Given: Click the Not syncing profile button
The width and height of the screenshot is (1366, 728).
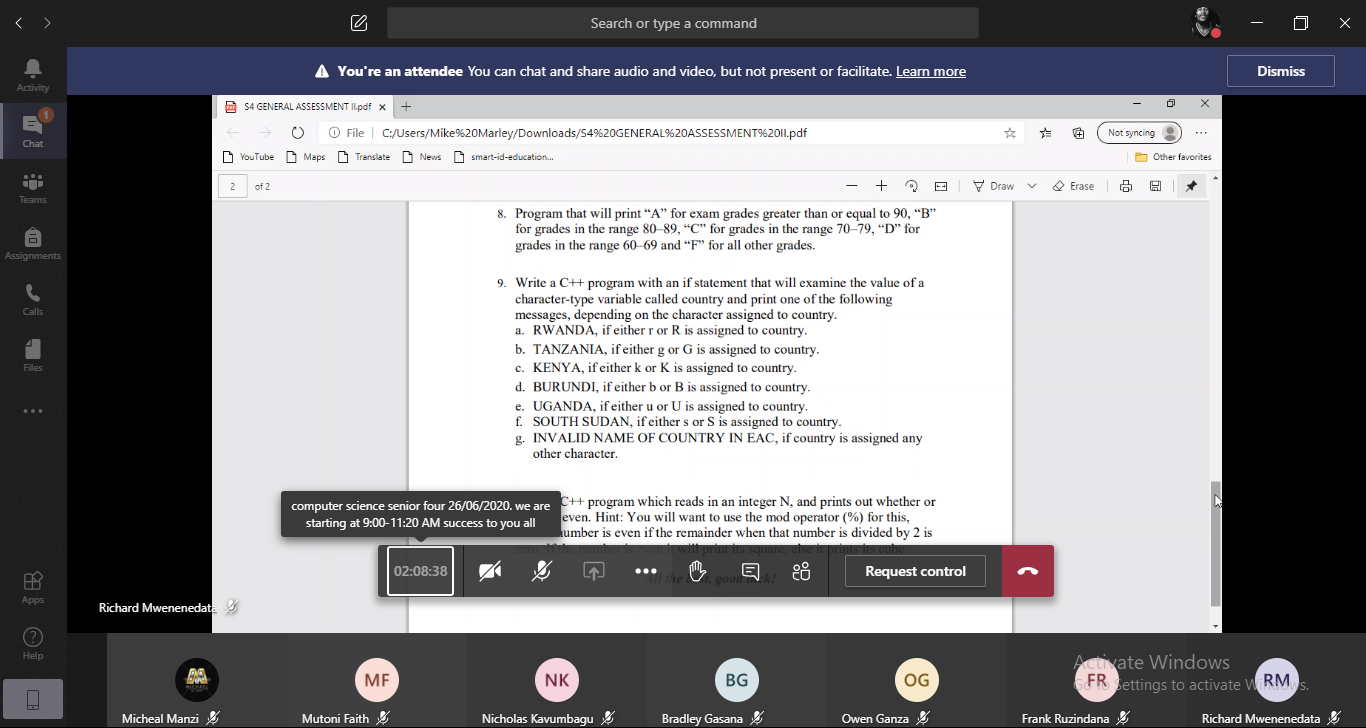Looking at the screenshot, I should [1139, 133].
